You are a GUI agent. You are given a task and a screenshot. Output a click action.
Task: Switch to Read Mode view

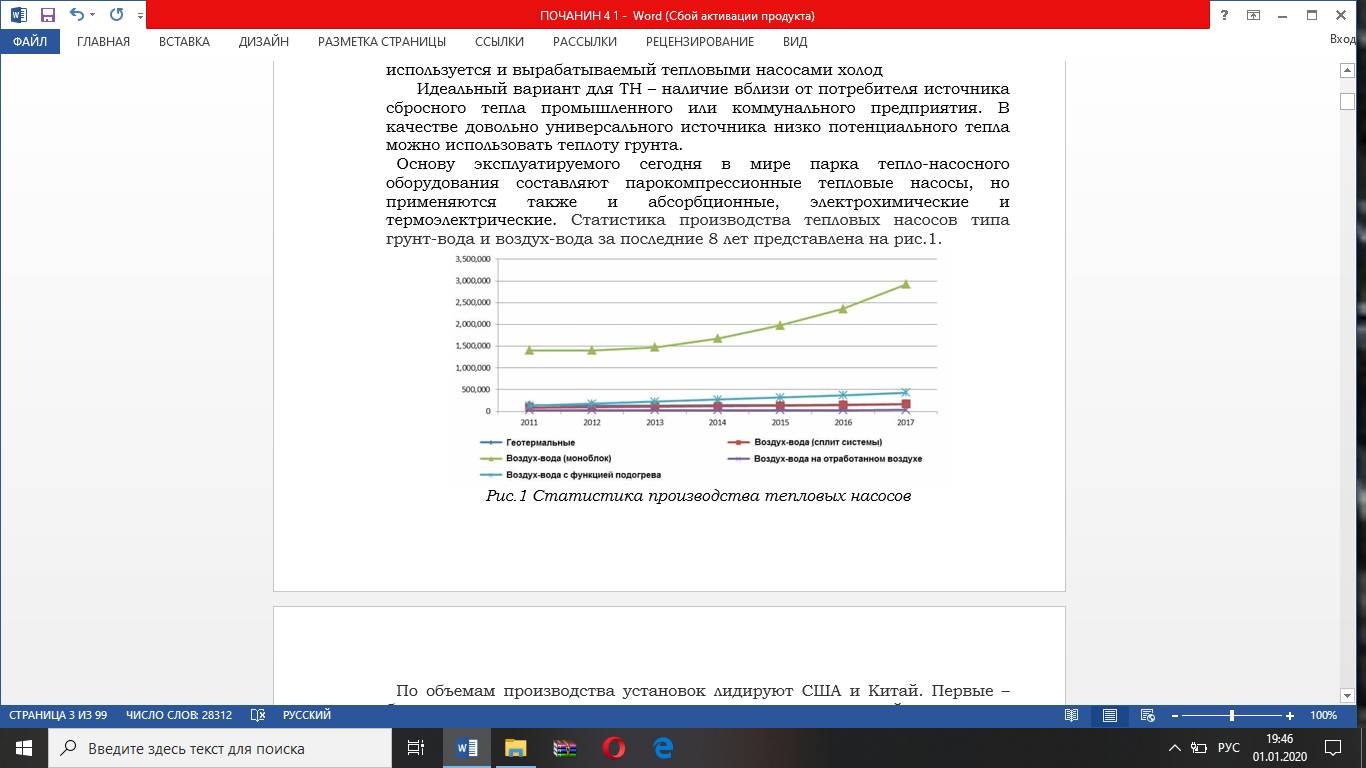[1072, 715]
